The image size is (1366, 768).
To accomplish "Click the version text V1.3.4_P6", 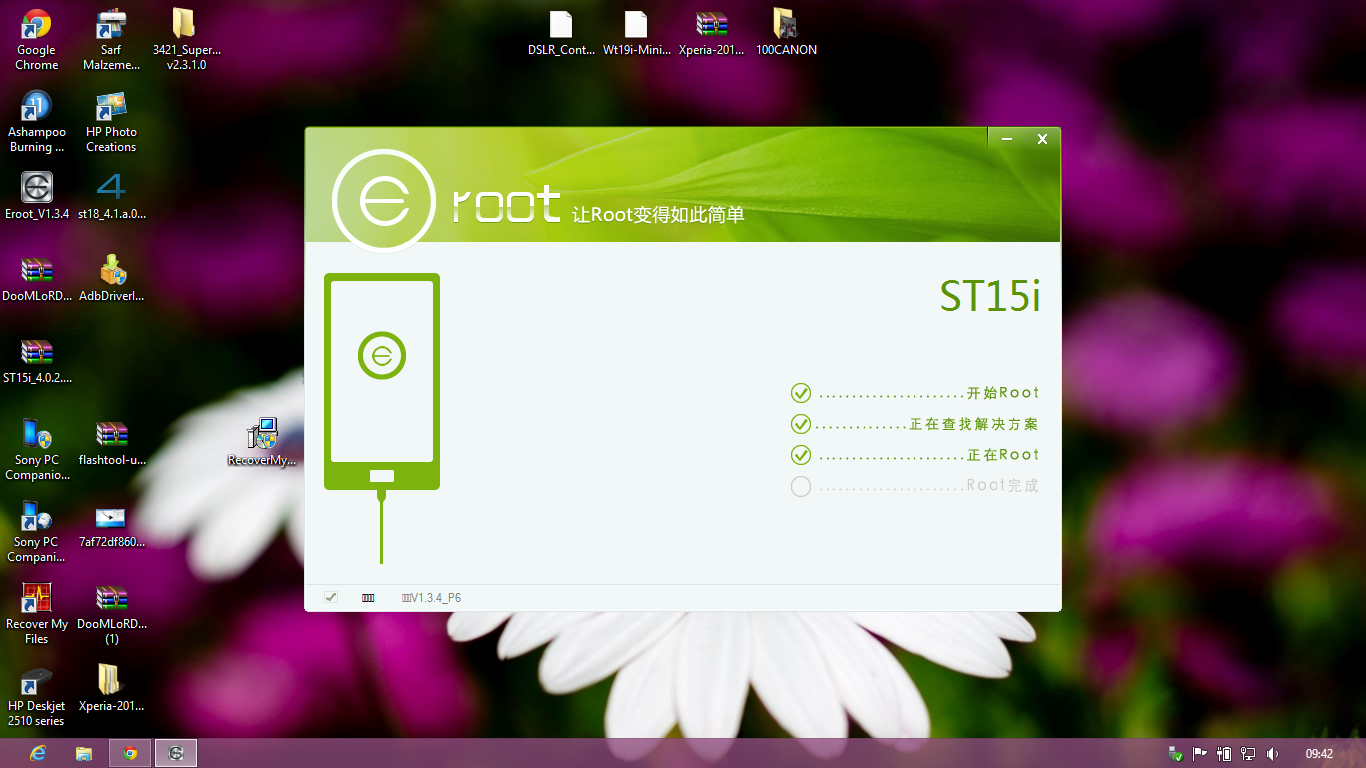I will (x=431, y=598).
